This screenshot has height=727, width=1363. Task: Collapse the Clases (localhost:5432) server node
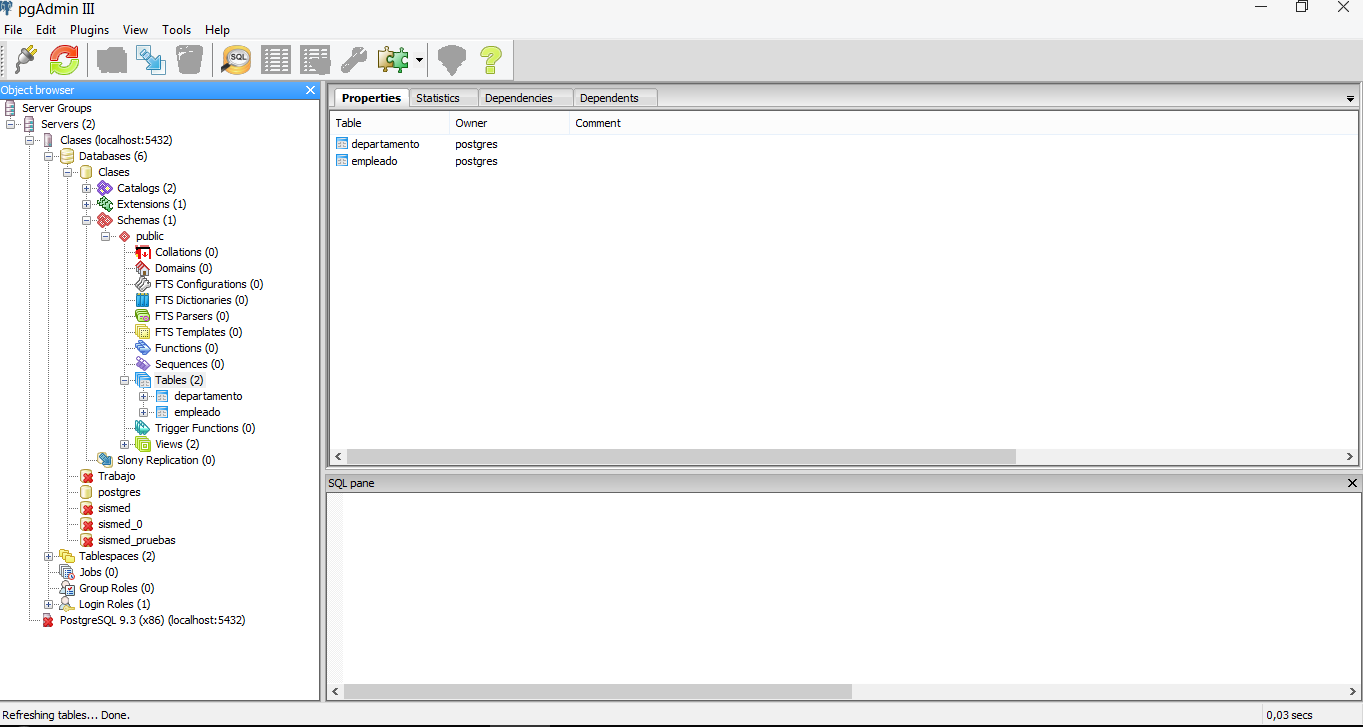pyautogui.click(x=29, y=140)
